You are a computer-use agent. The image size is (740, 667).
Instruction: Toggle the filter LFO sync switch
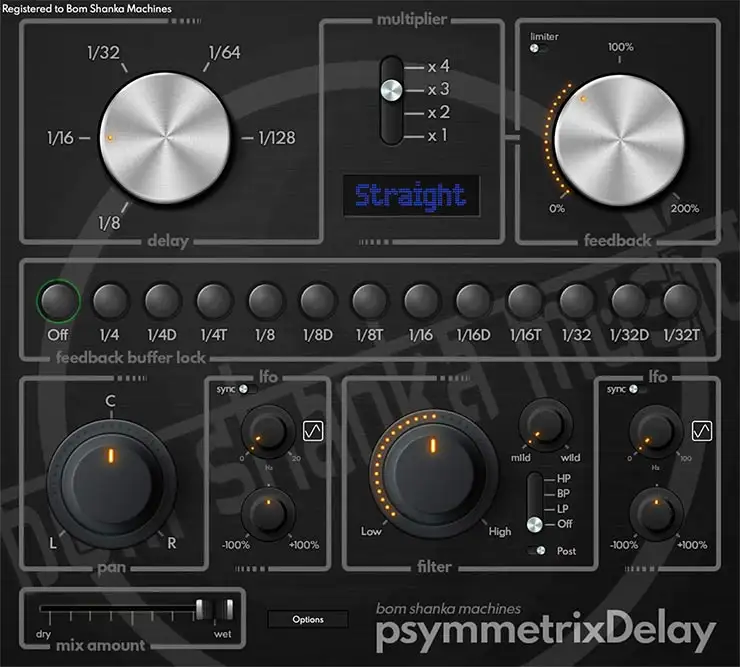[638, 389]
